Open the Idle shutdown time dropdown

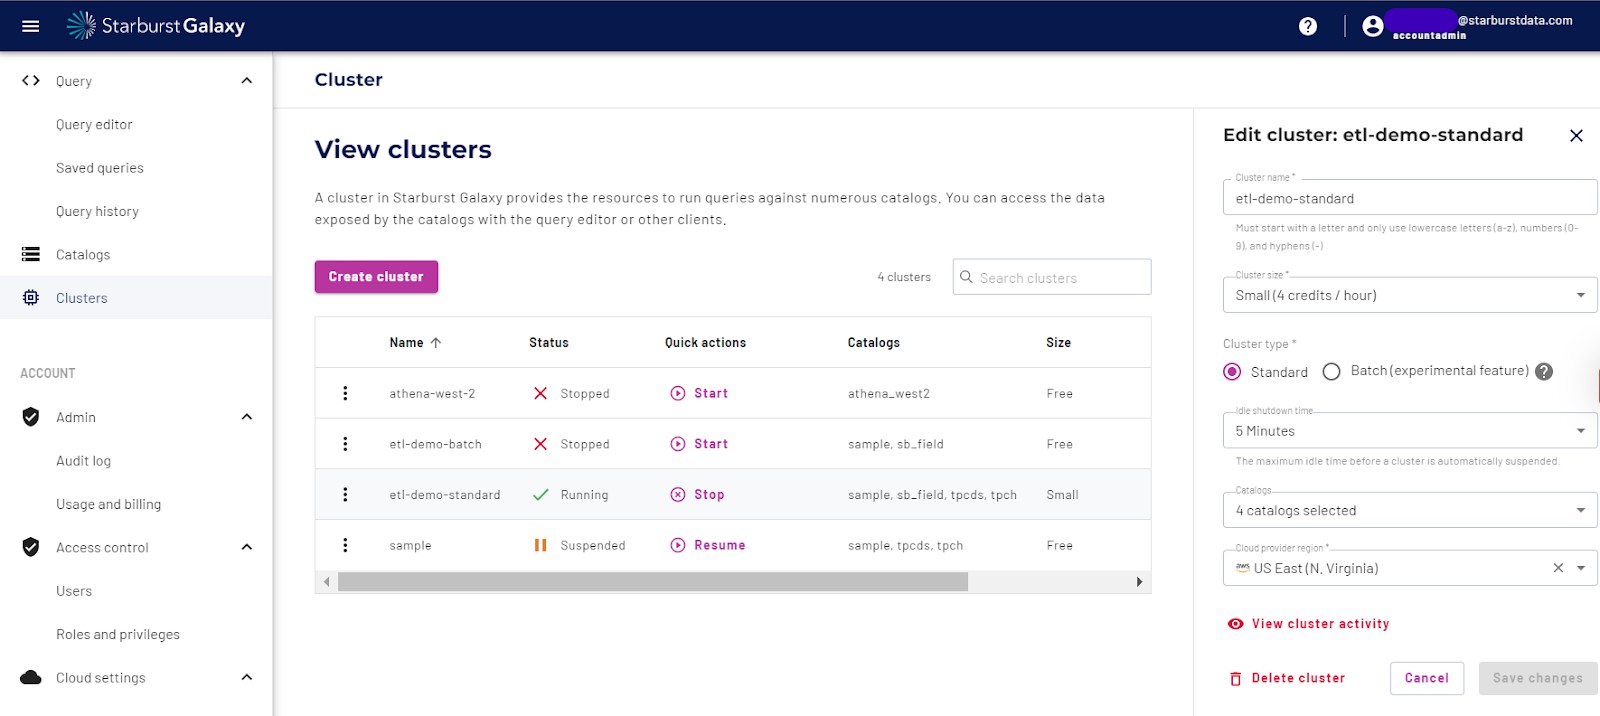coord(1410,431)
